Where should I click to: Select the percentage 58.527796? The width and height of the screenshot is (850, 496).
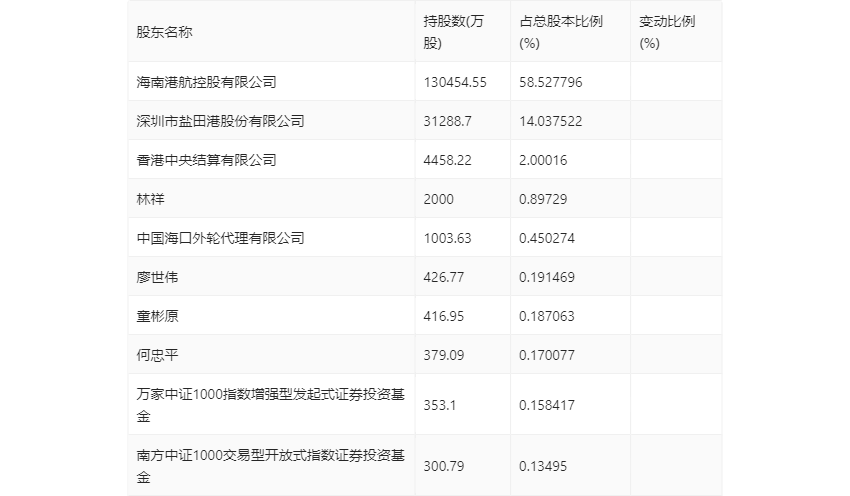[x=550, y=82]
